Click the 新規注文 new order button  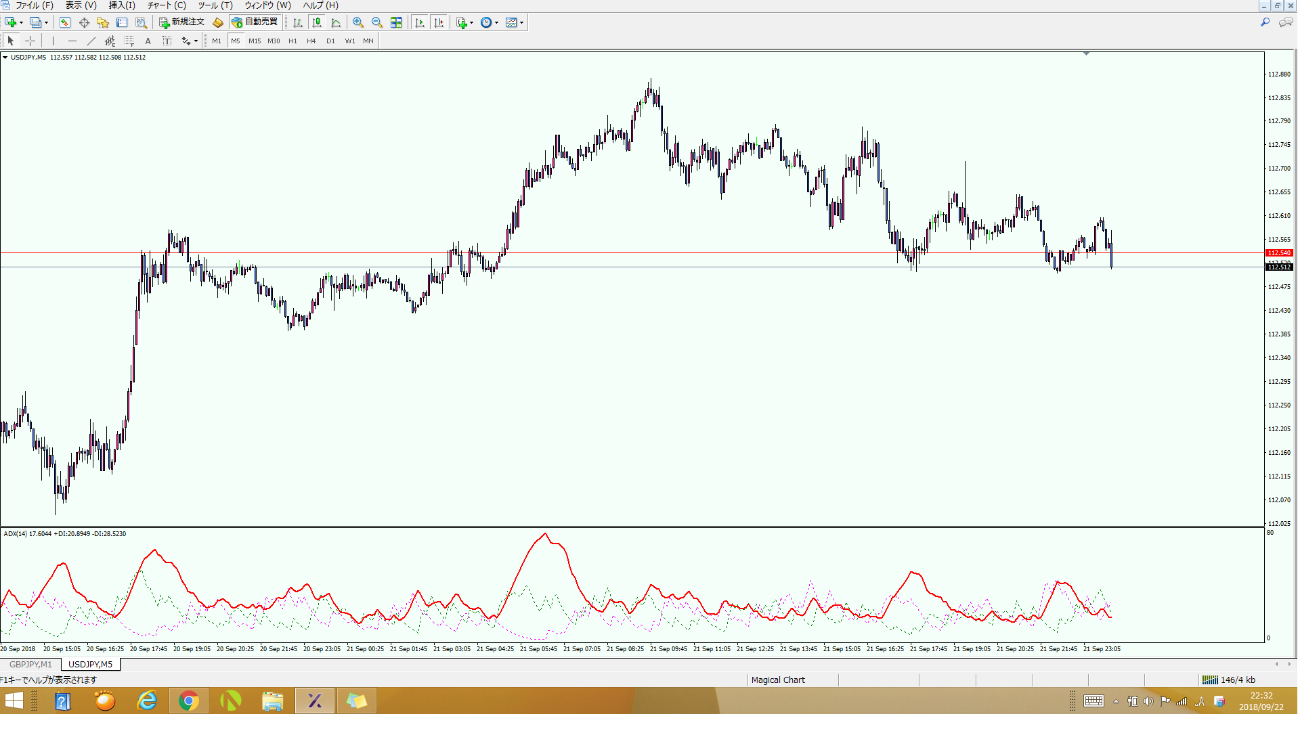[x=182, y=22]
